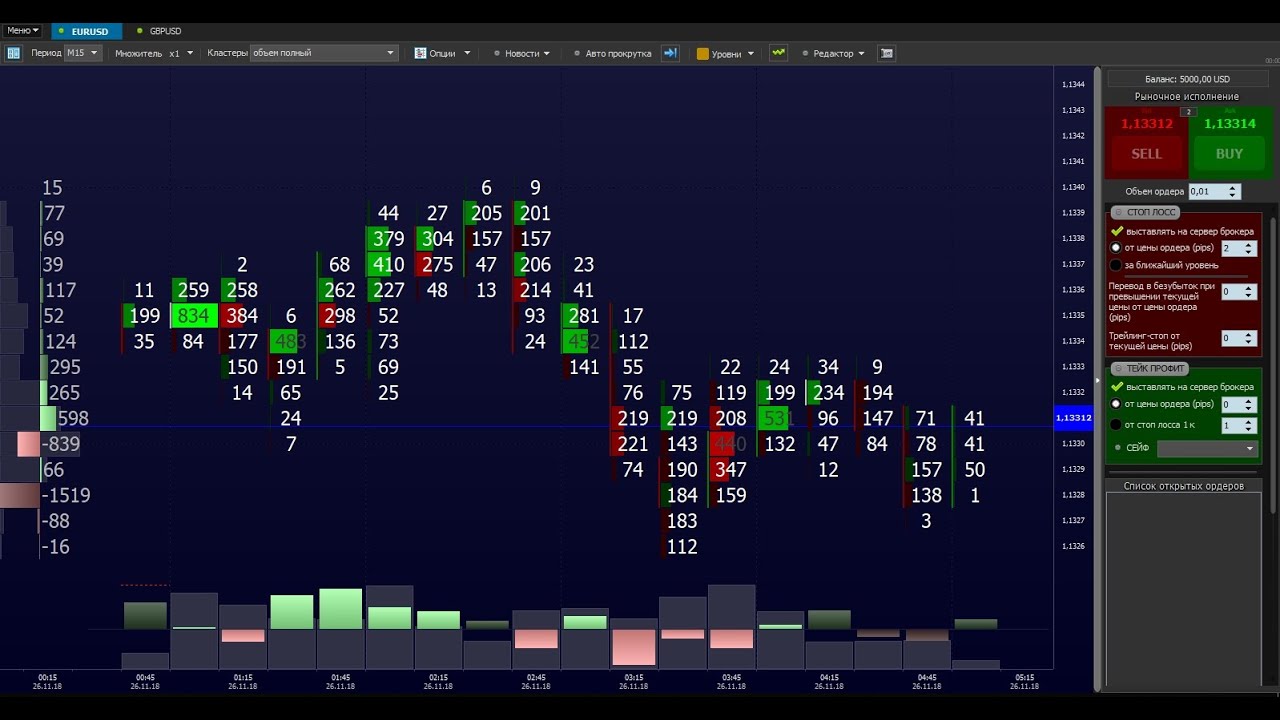Click the -839 delta profile value
Viewport: 1280px width, 720px height.
pos(61,444)
